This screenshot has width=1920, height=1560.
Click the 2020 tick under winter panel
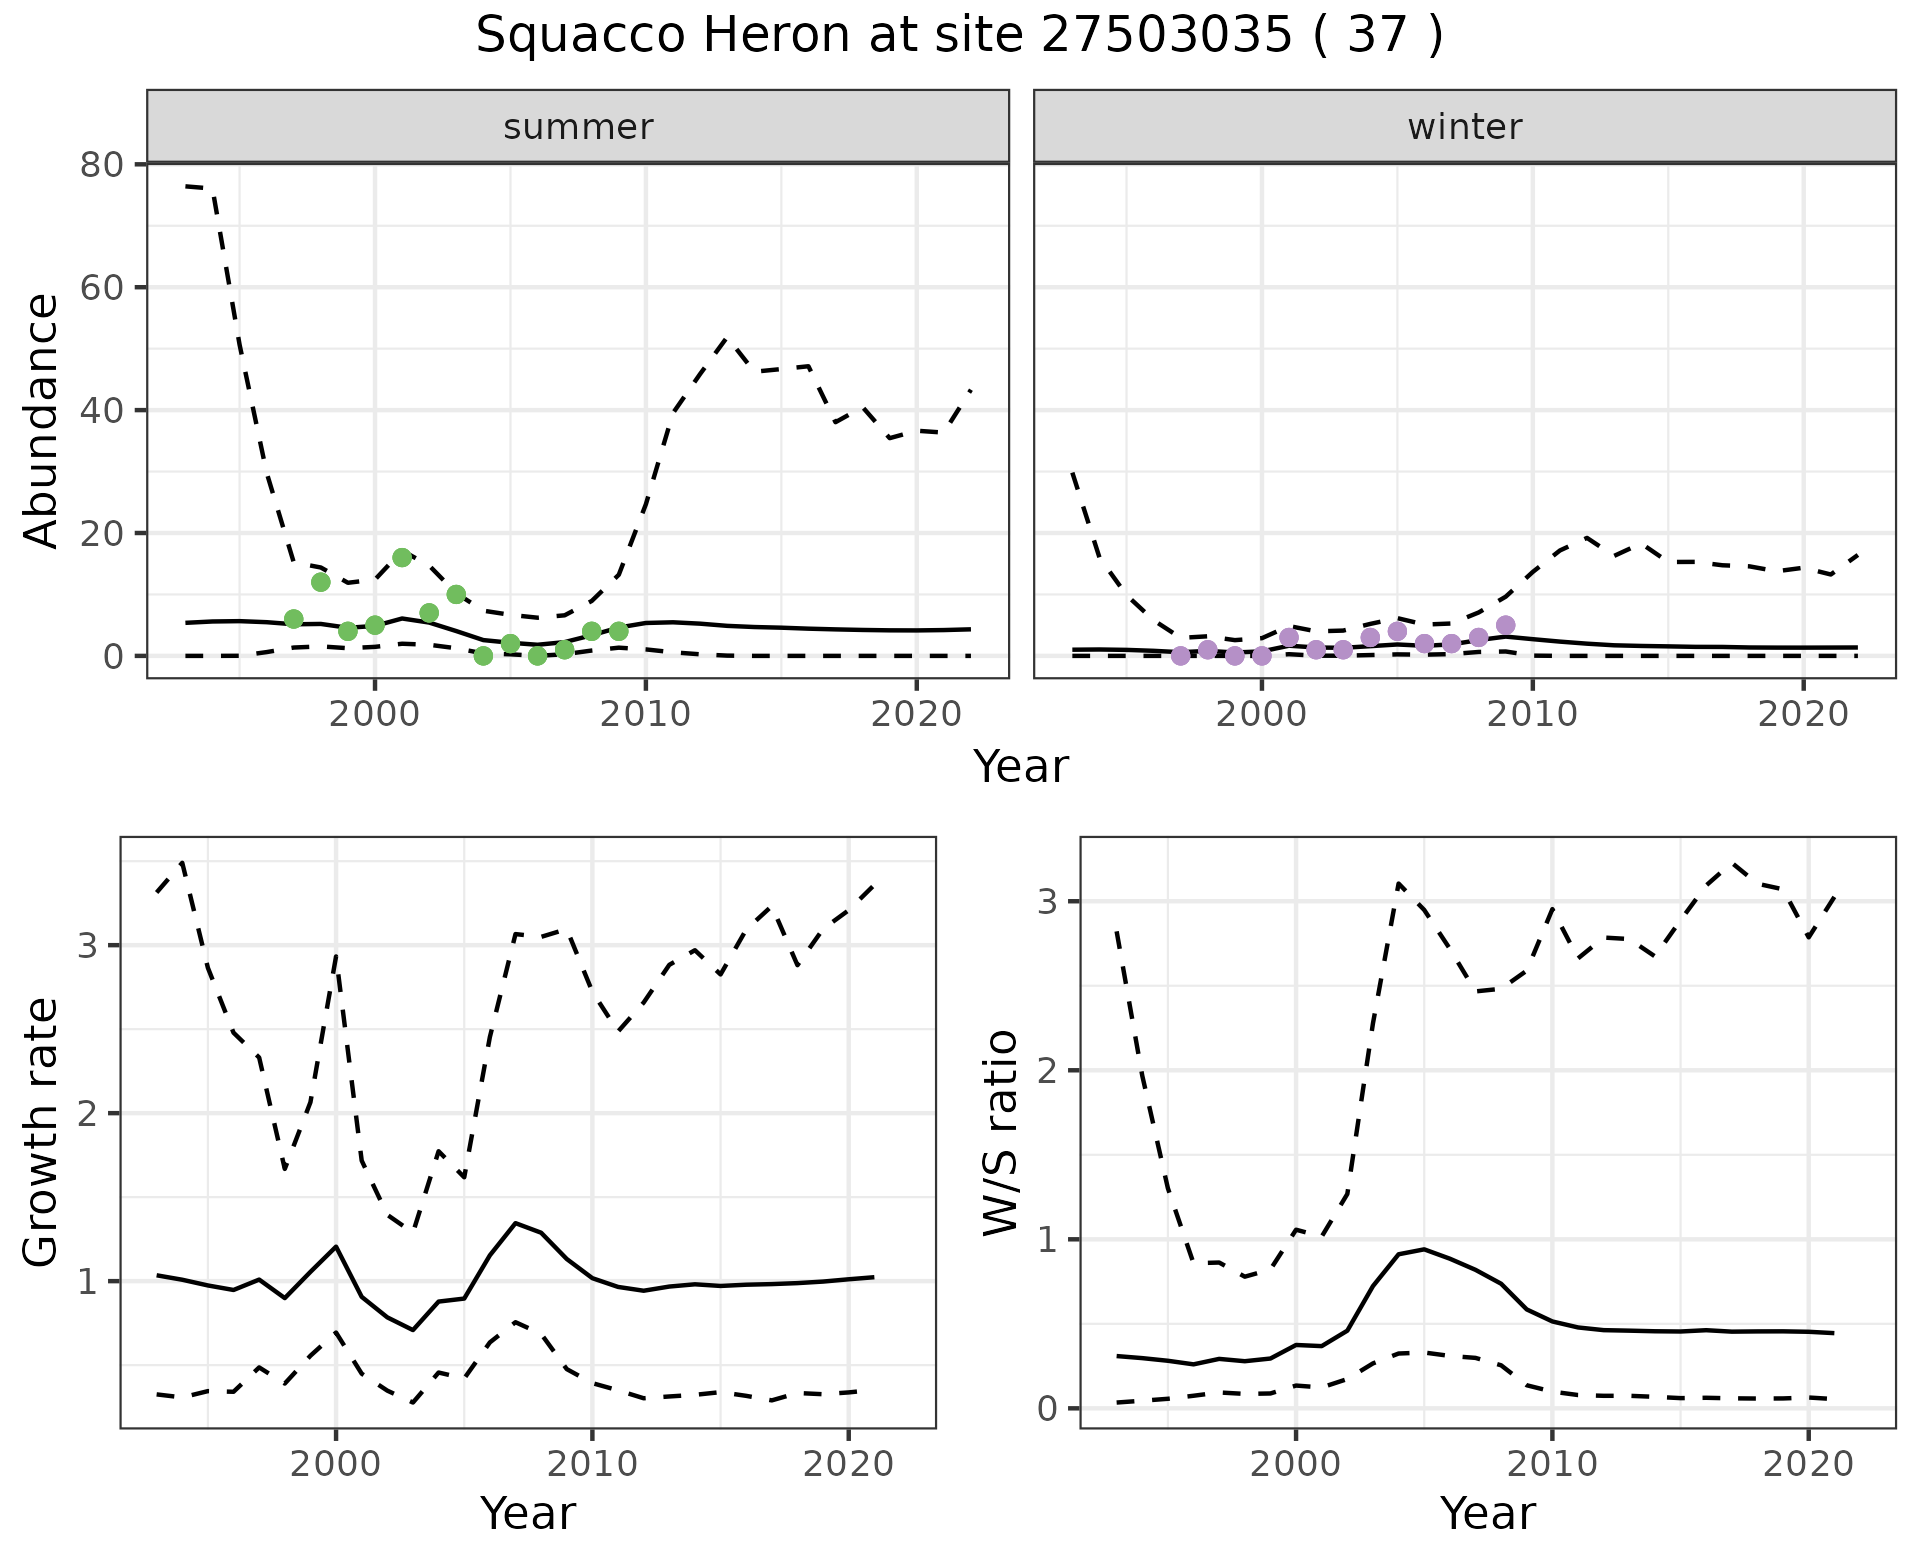click(x=1804, y=714)
